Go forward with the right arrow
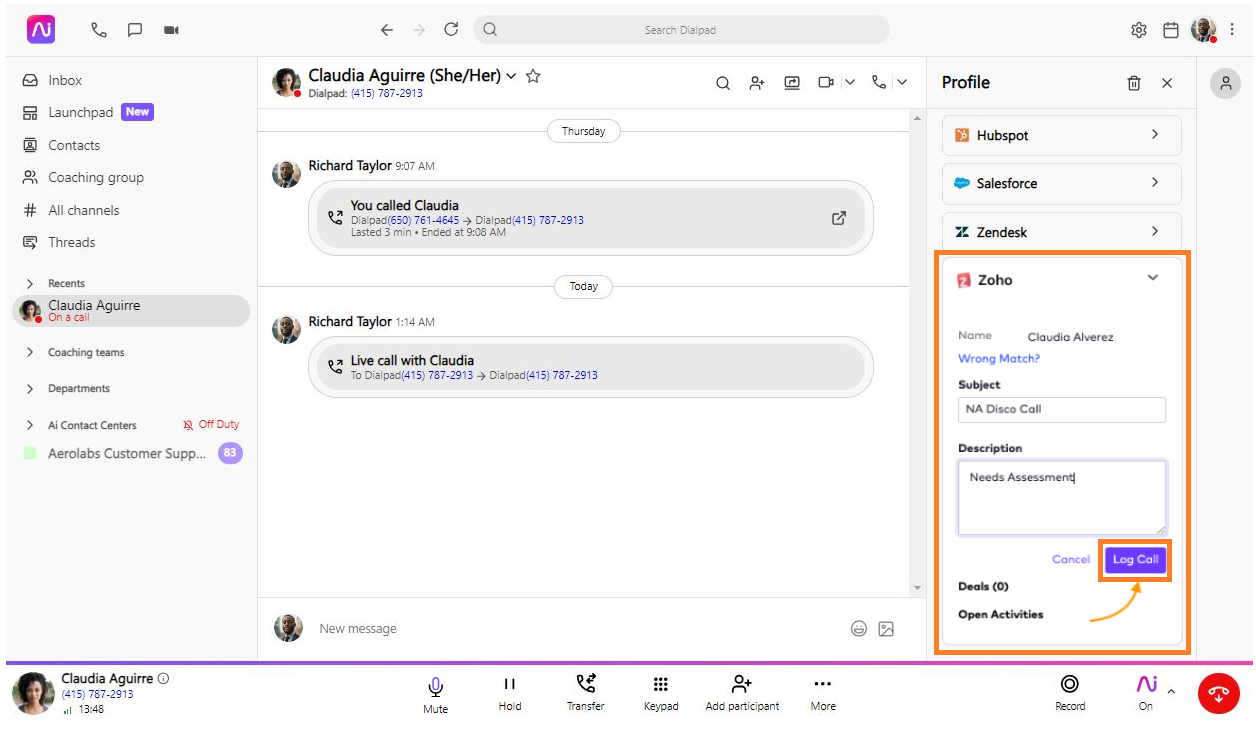This screenshot has height=732, width=1256. pyautogui.click(x=419, y=30)
